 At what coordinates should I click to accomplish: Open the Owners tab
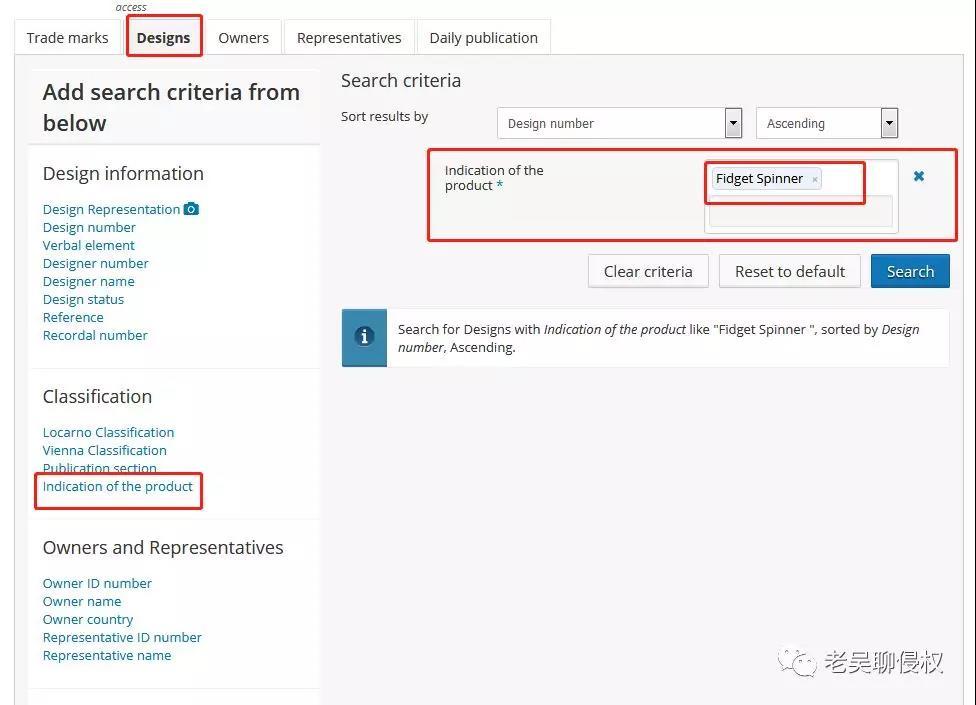[x=243, y=38]
